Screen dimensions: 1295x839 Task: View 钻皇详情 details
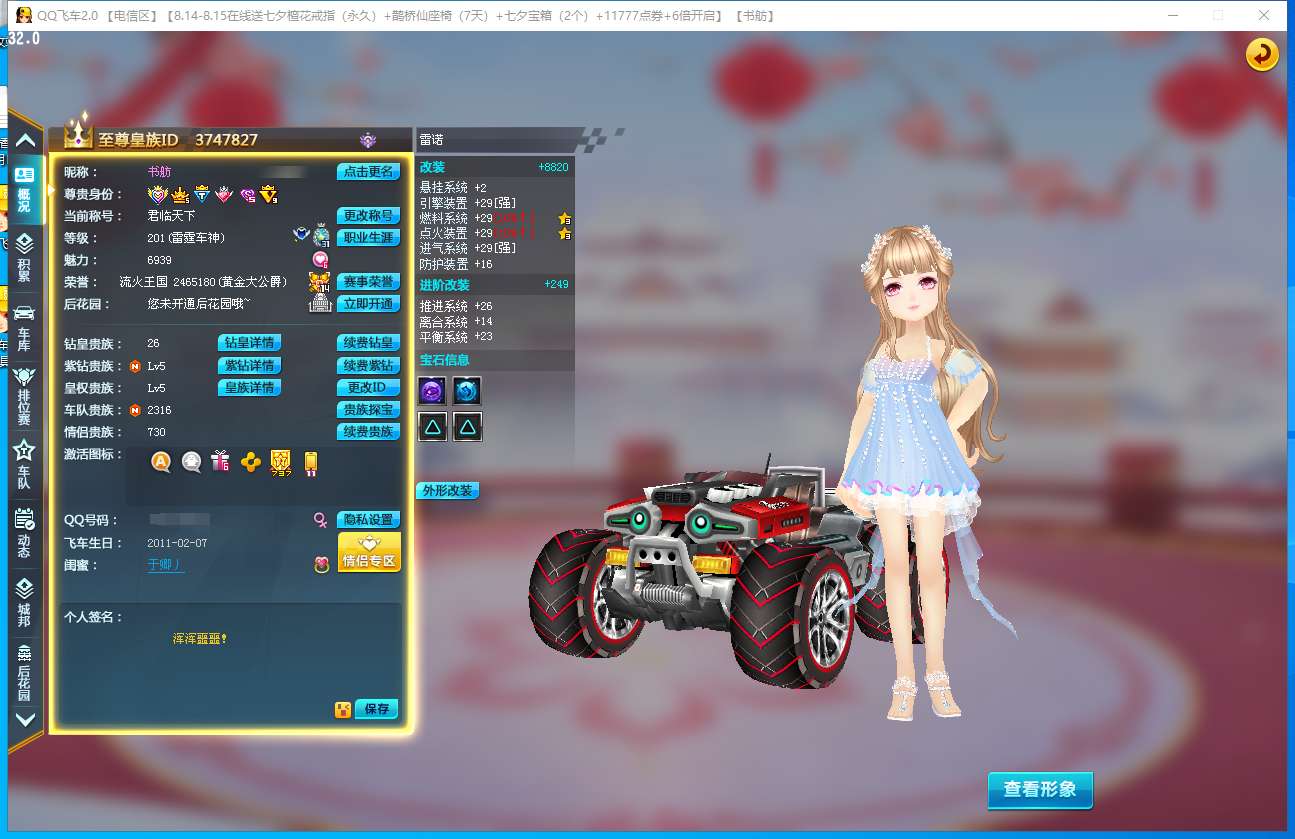tap(249, 343)
